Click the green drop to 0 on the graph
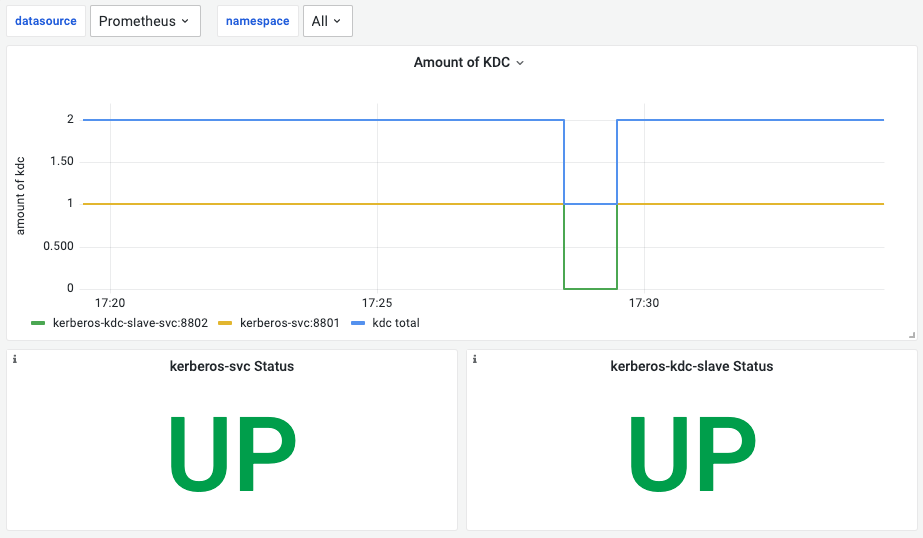The height and width of the screenshot is (538, 923). click(590, 288)
